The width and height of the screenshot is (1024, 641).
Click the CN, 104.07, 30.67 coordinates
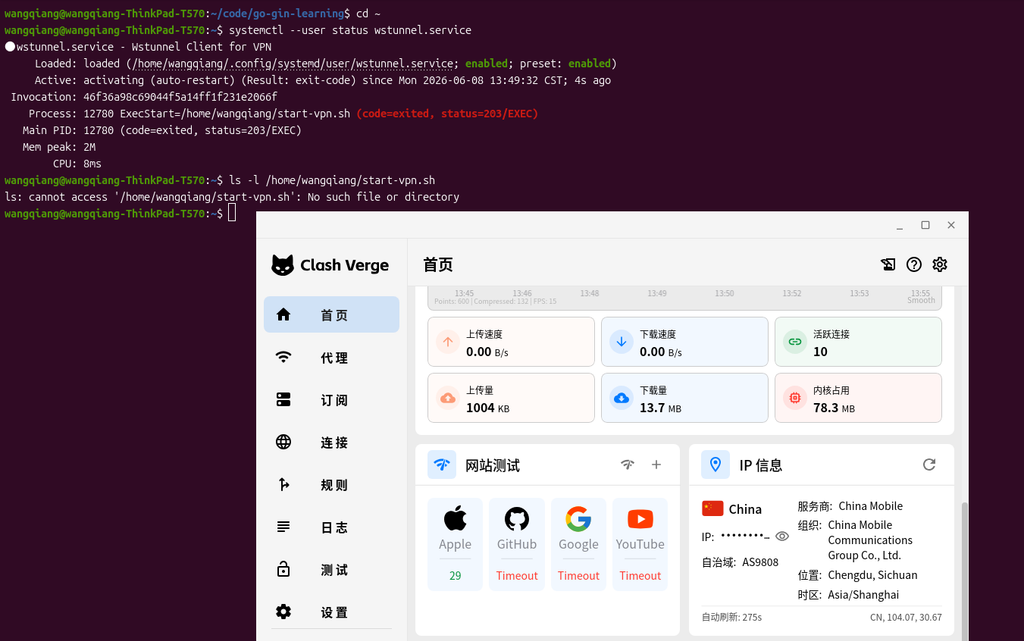[x=906, y=617]
